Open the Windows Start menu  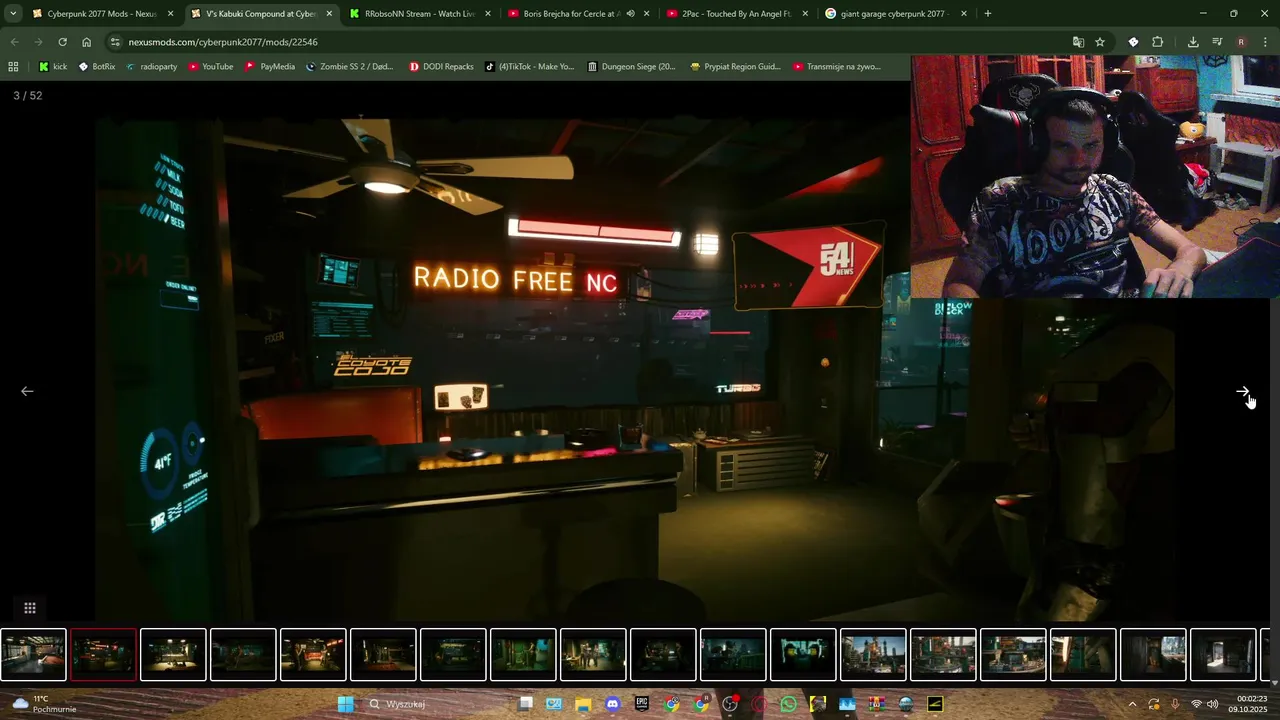345,704
